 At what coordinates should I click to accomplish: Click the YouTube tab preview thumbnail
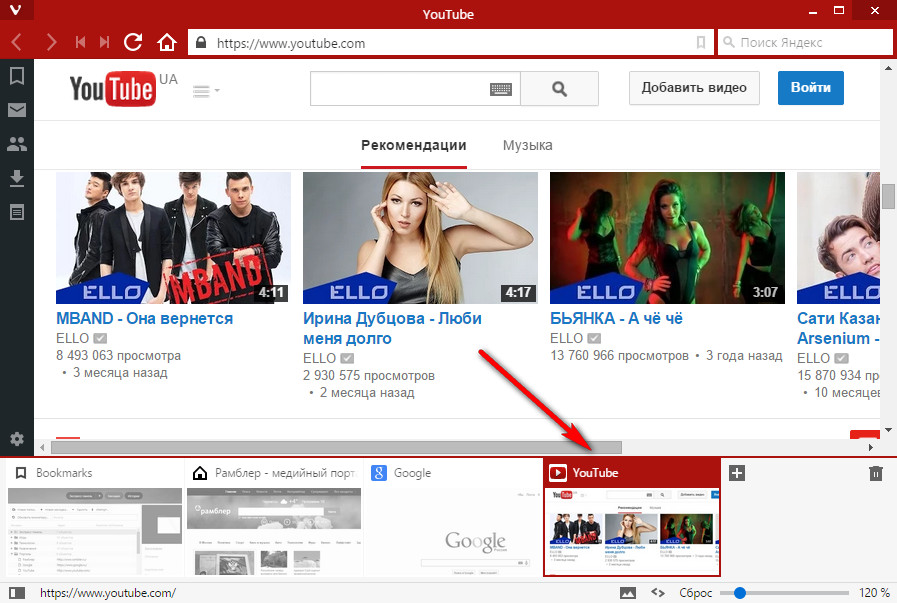(x=632, y=531)
